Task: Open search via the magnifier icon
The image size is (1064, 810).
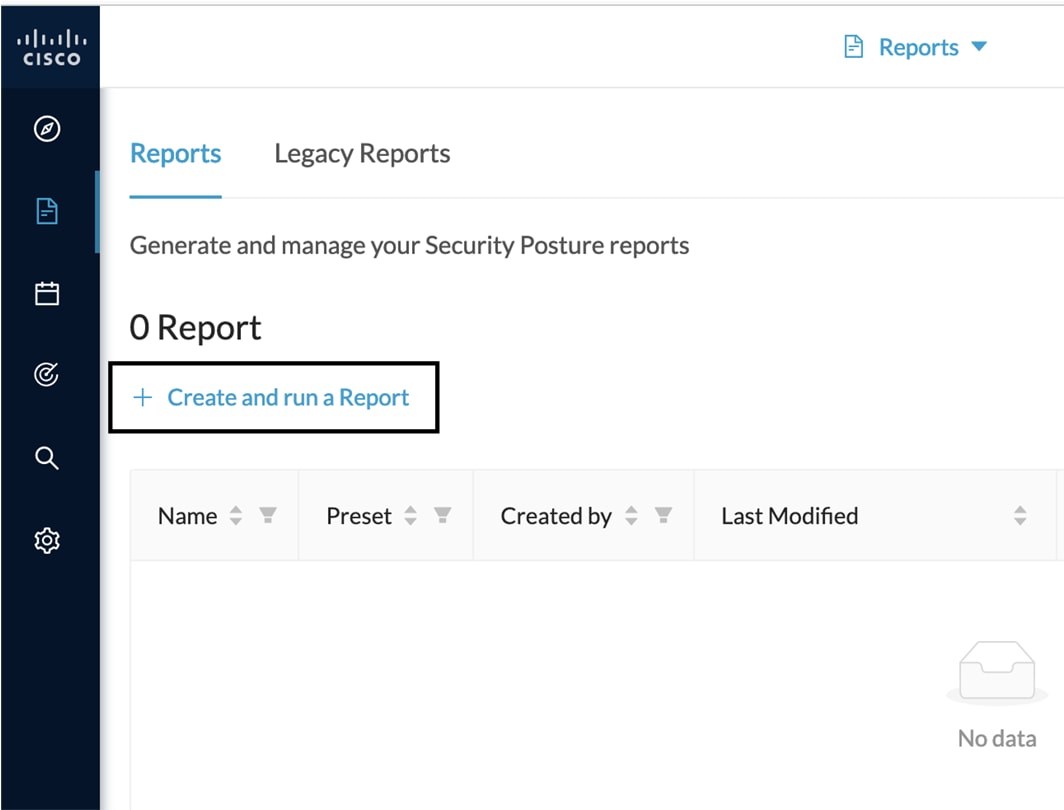Action: coord(47,458)
